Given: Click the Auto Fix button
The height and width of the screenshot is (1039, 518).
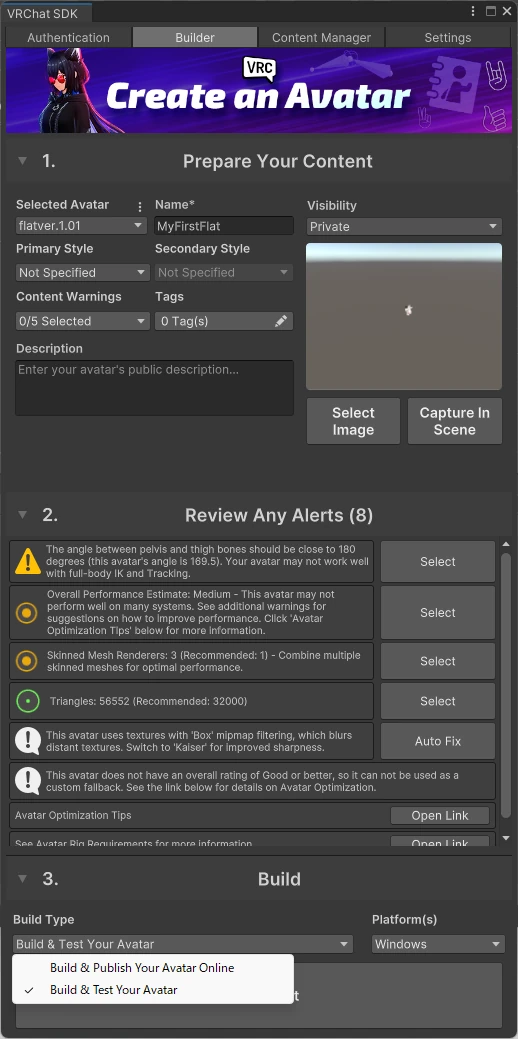Looking at the screenshot, I should 438,741.
